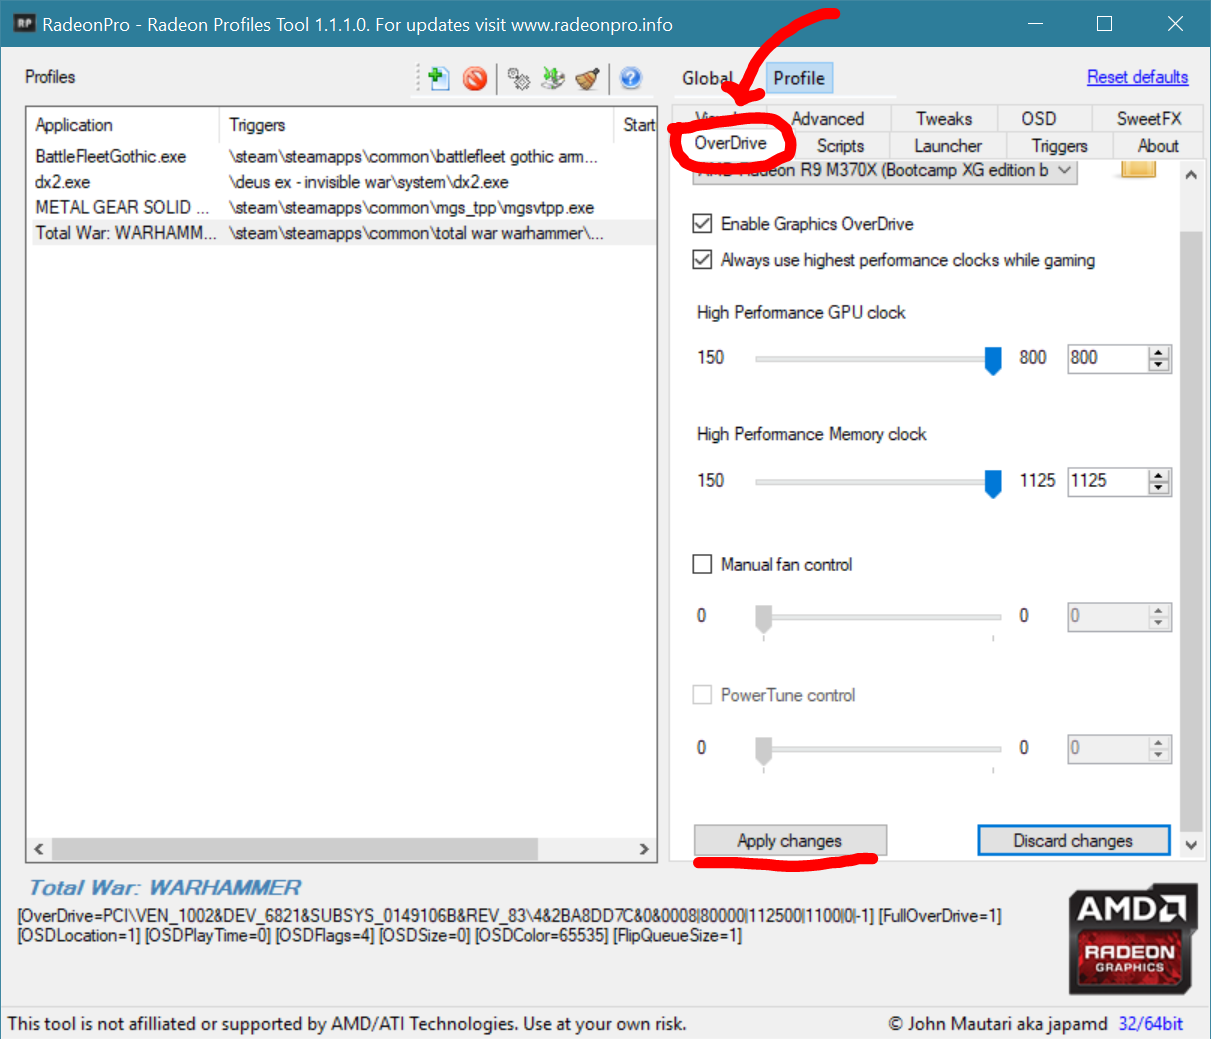Viewport: 1211px width, 1039px height.
Task: Click the settings panel scrollbar up arrow
Action: (1190, 175)
